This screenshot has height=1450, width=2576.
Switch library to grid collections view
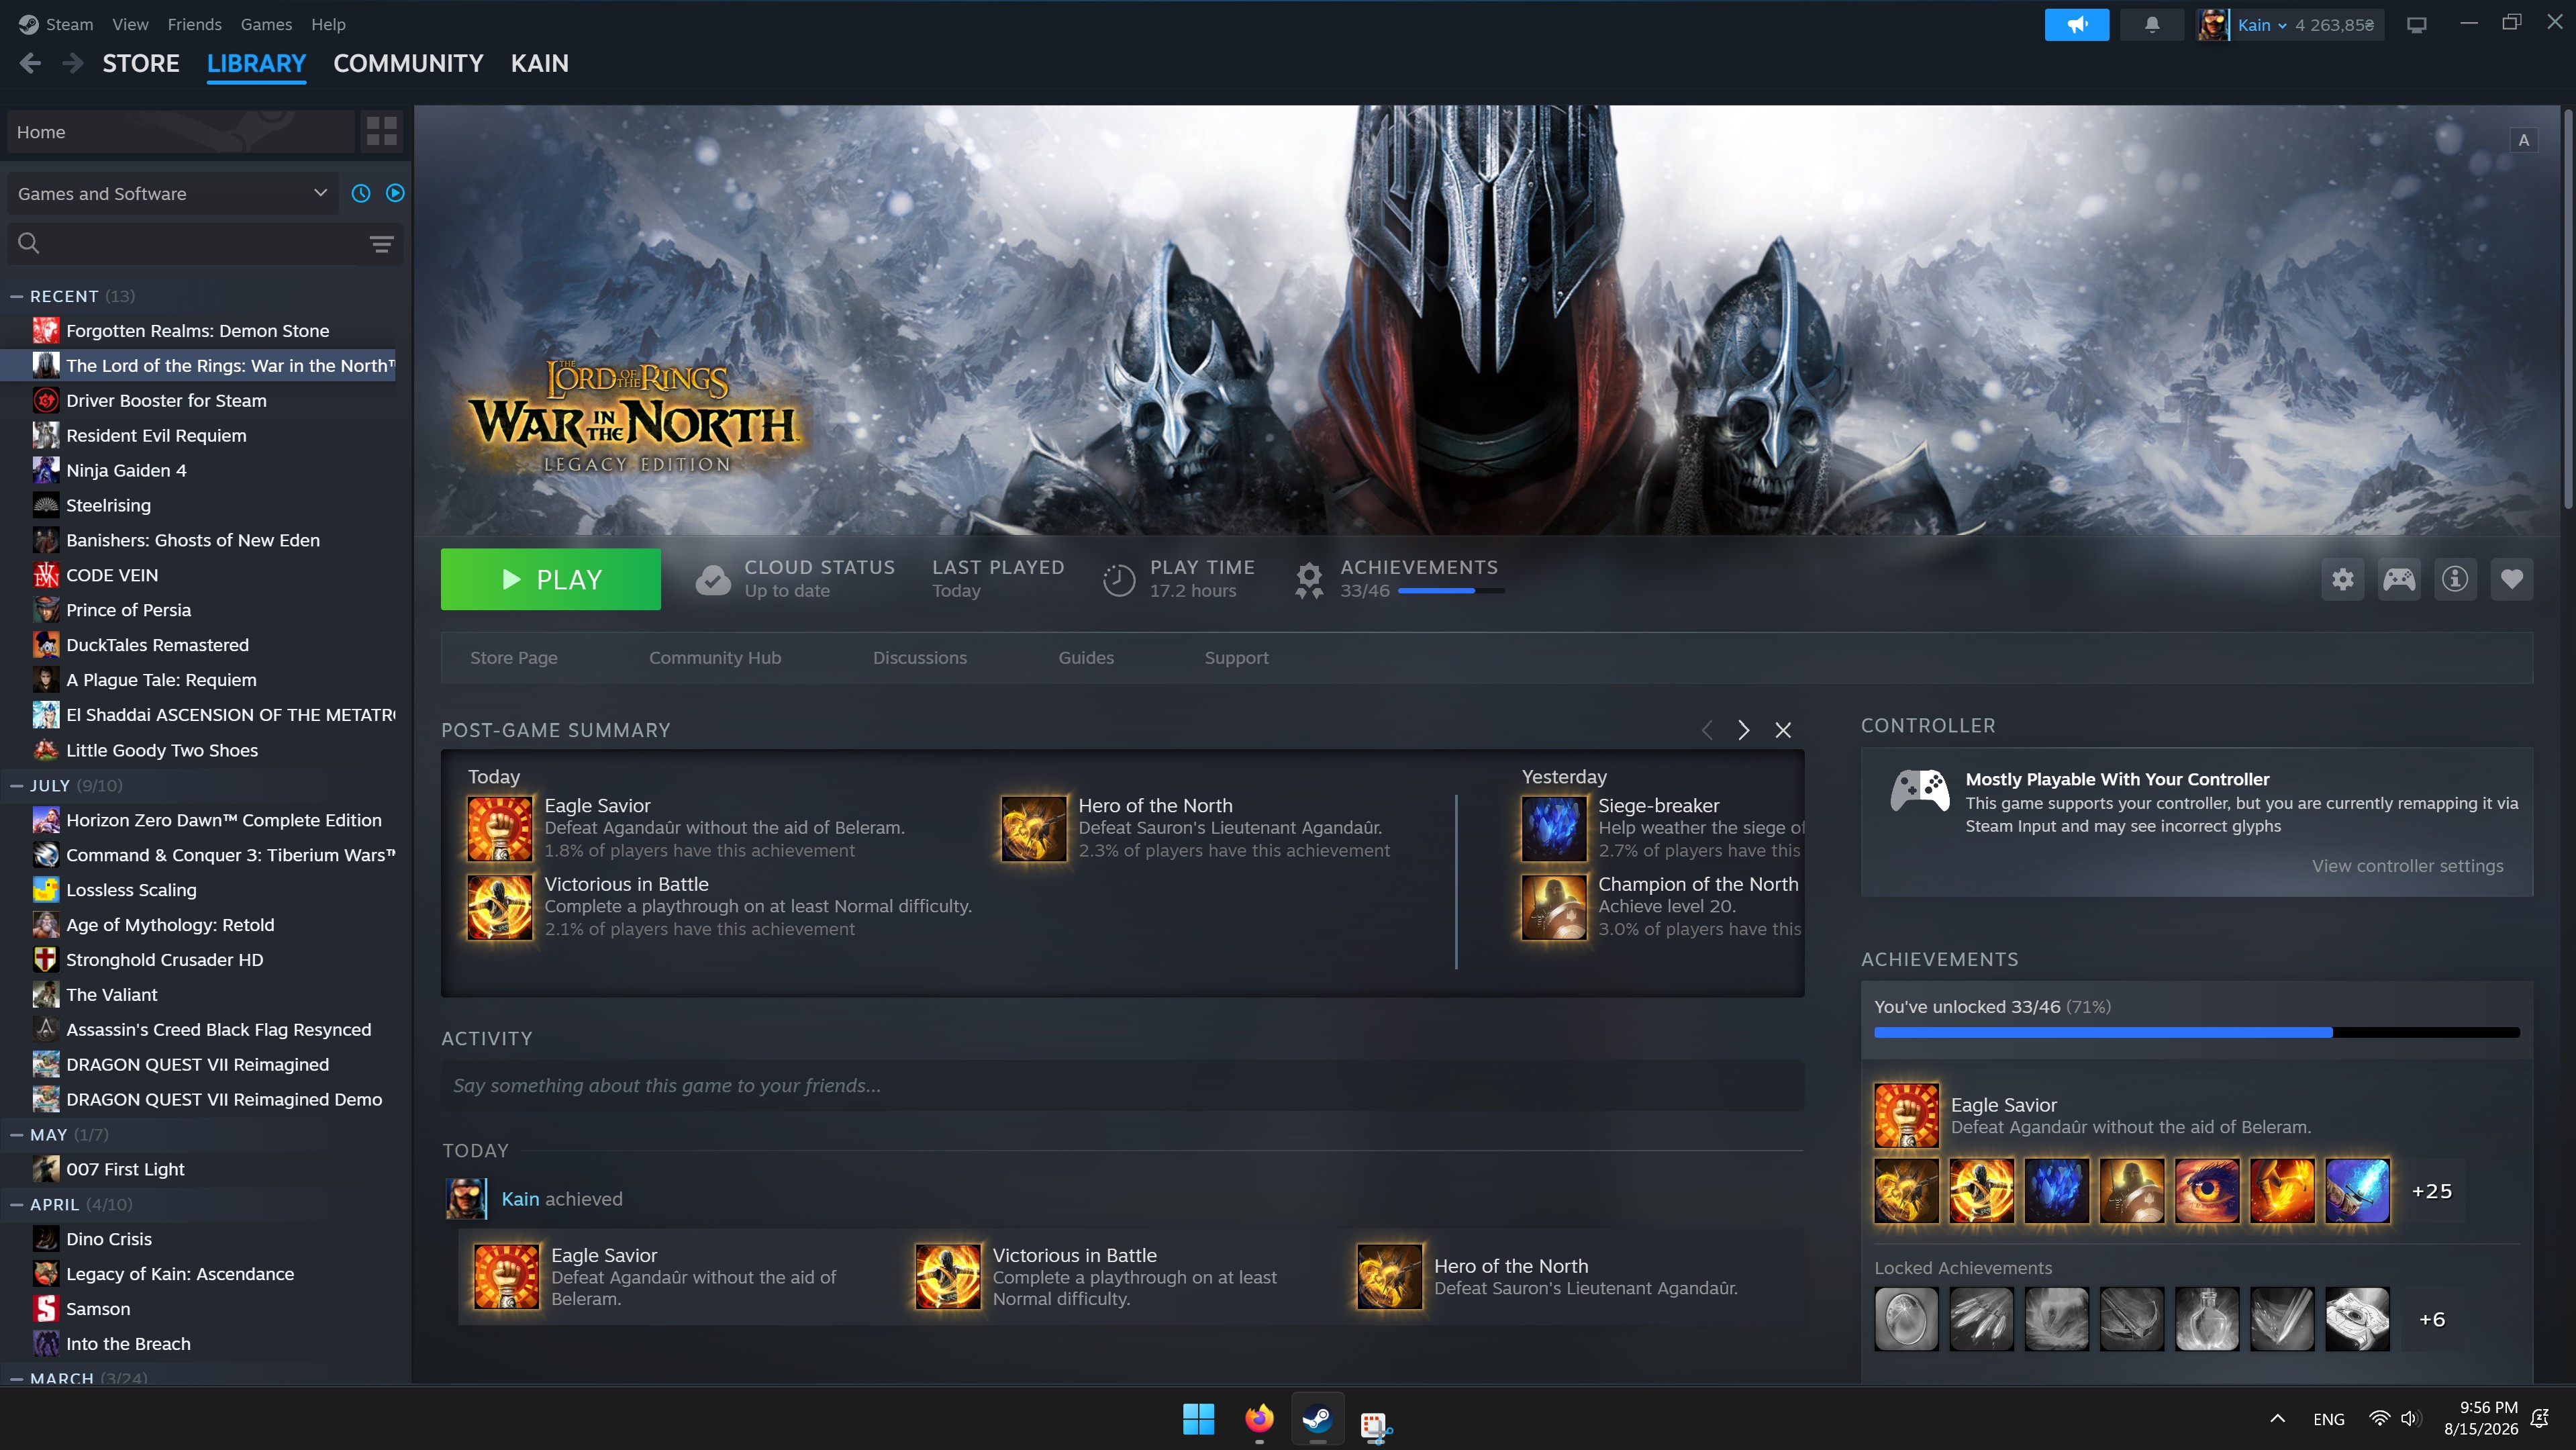[381, 132]
